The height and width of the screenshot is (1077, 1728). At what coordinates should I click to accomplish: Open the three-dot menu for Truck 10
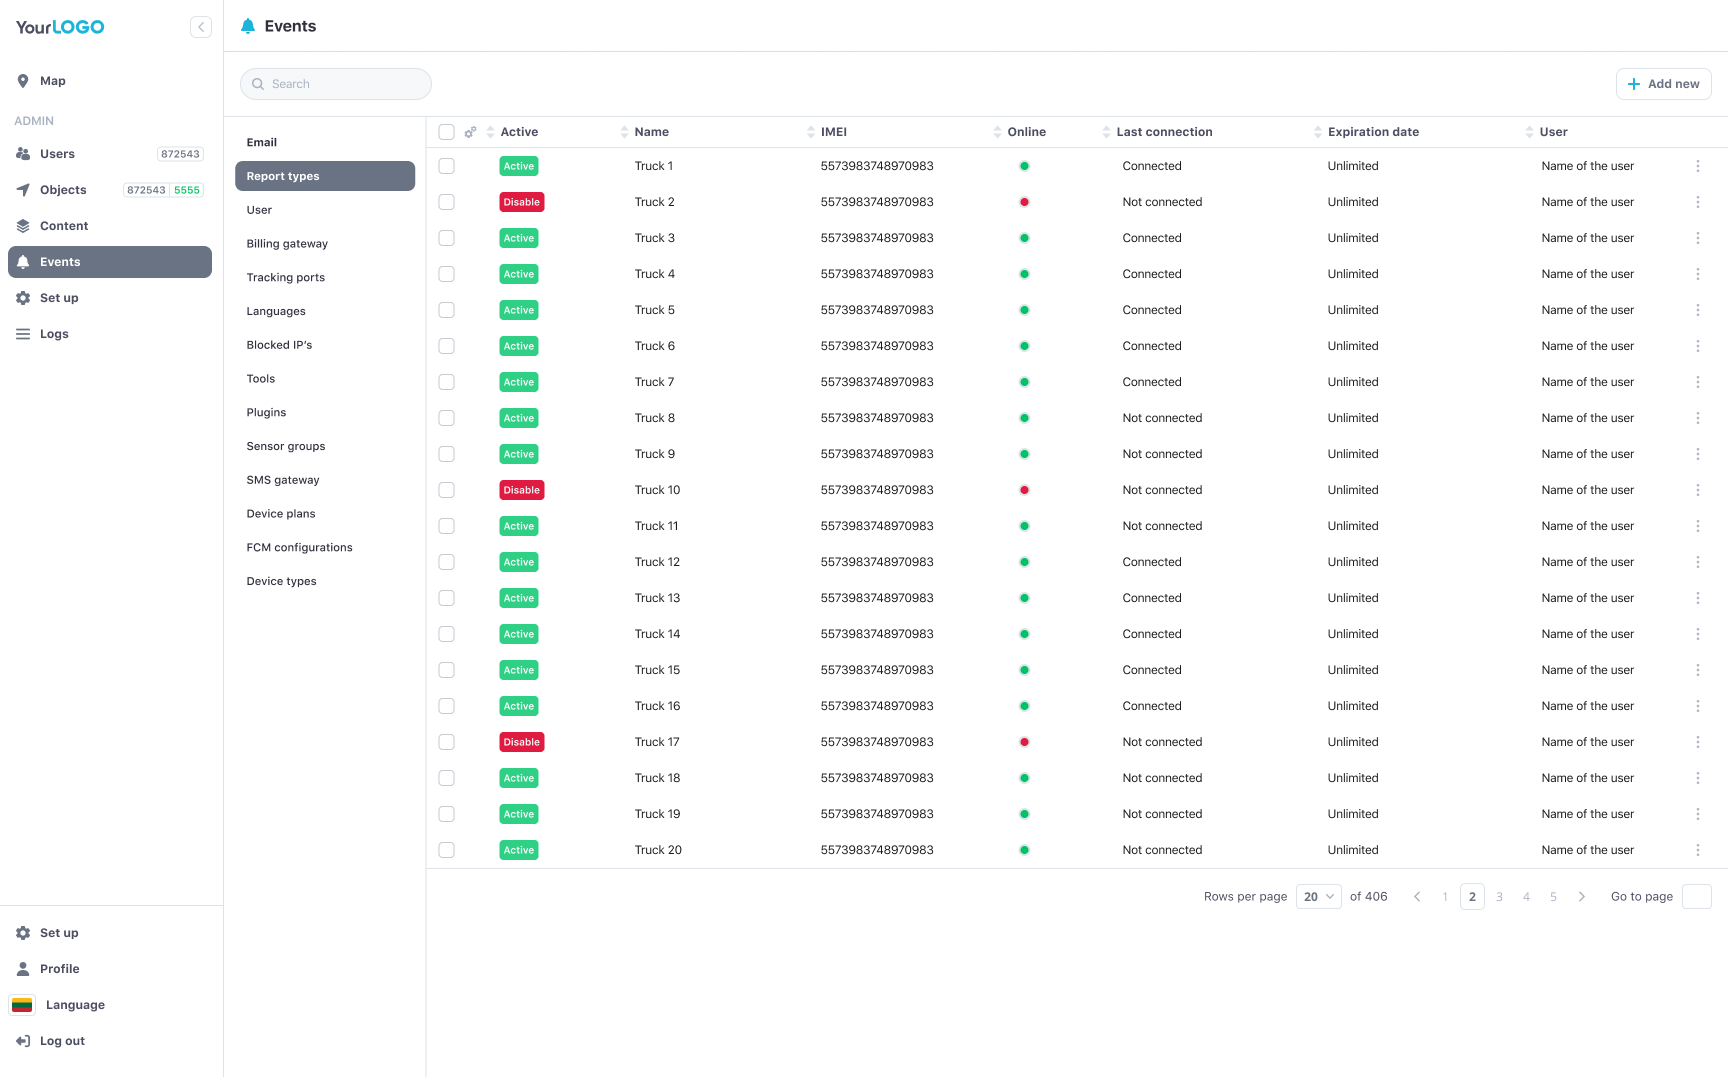pyautogui.click(x=1698, y=490)
